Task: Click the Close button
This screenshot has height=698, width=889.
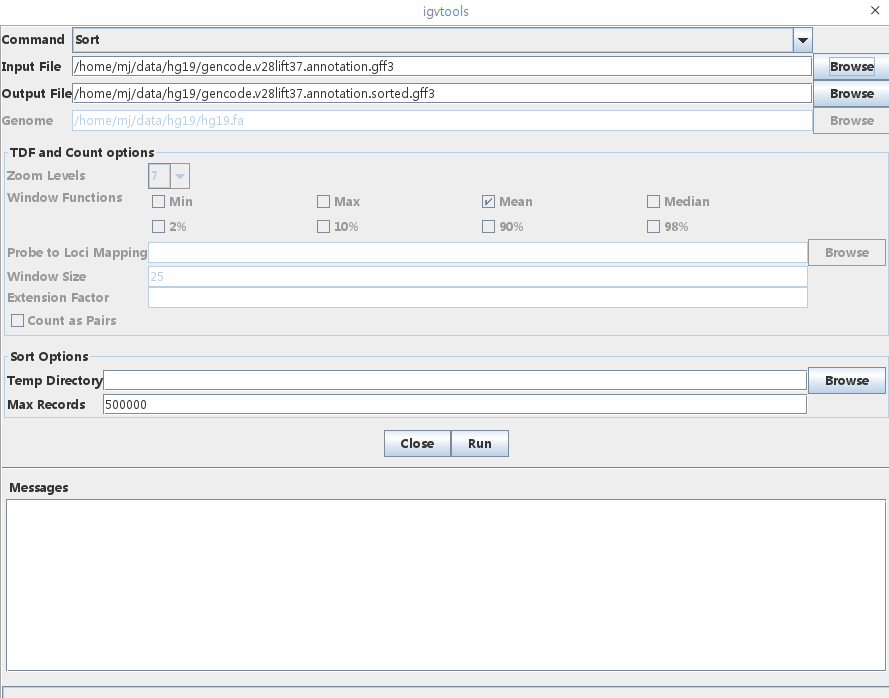Action: coord(417,443)
